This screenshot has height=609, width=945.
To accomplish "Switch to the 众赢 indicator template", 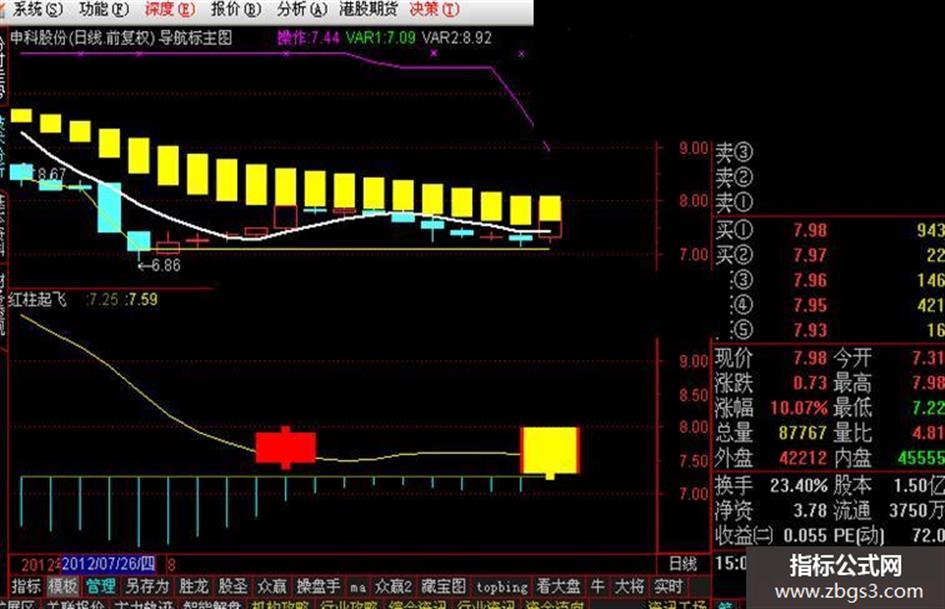I will [272, 586].
